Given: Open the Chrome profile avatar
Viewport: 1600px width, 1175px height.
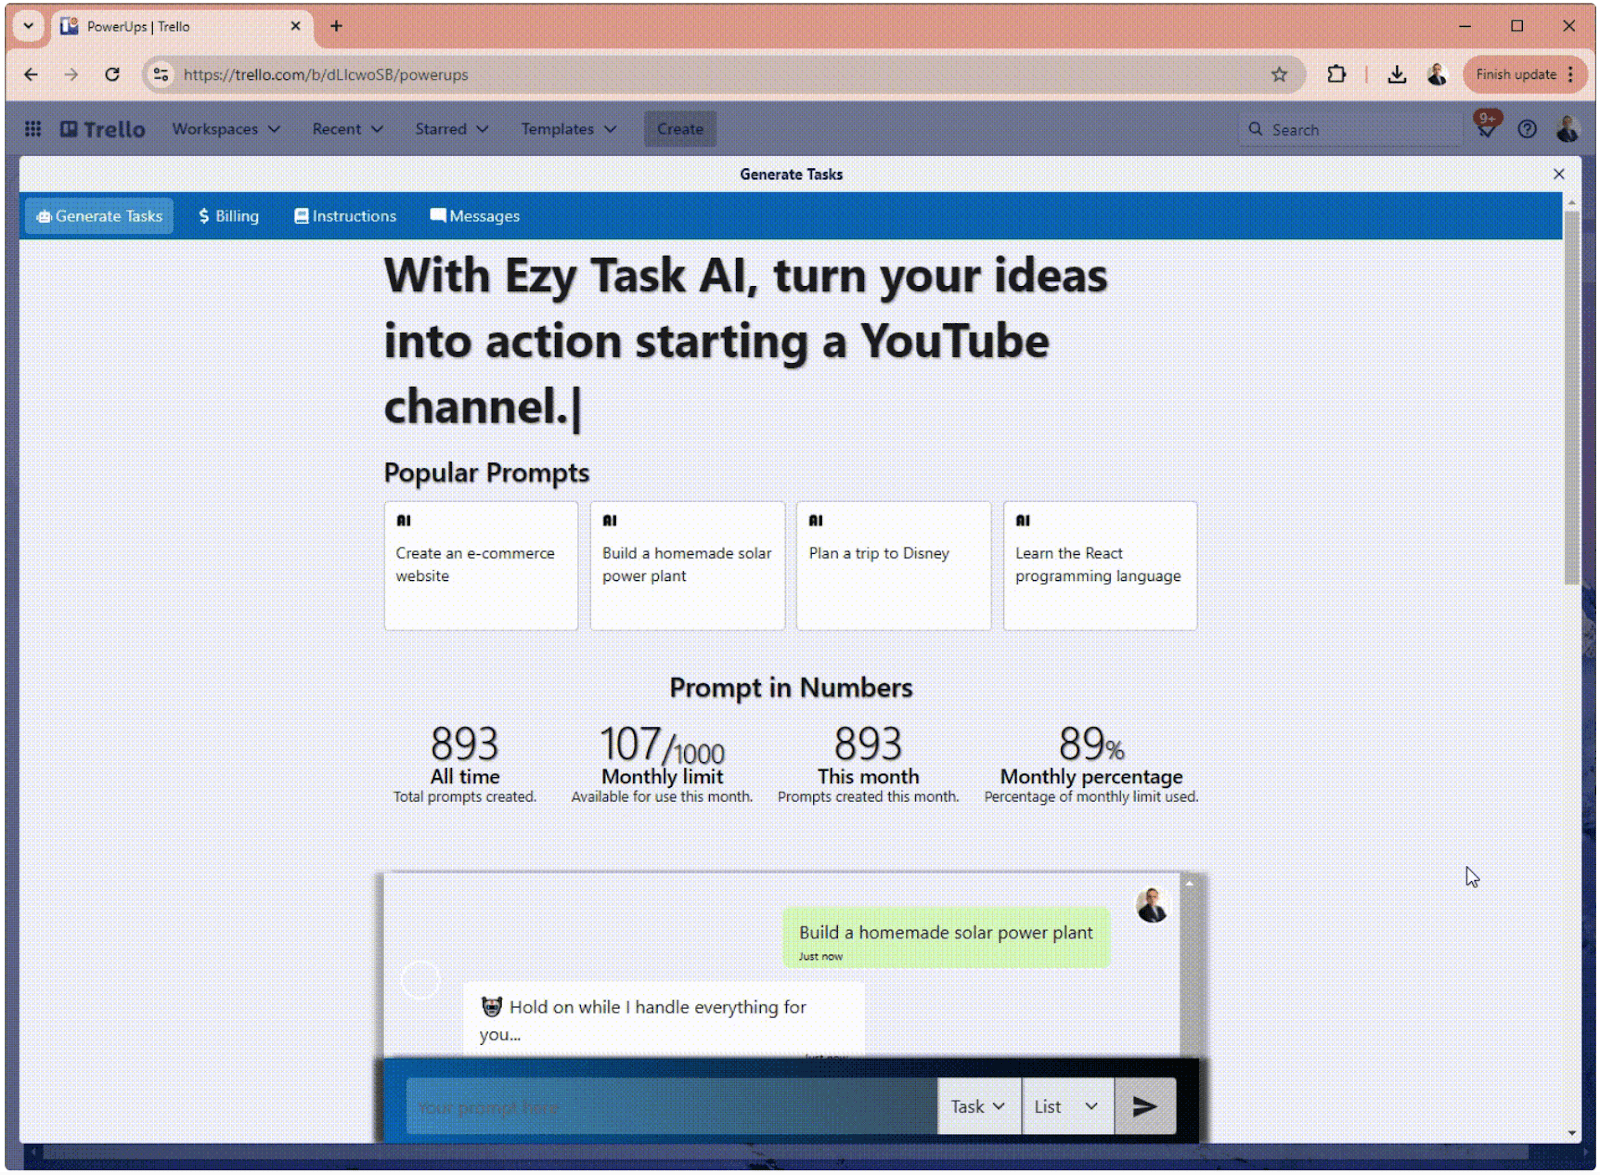Looking at the screenshot, I should [x=1437, y=74].
